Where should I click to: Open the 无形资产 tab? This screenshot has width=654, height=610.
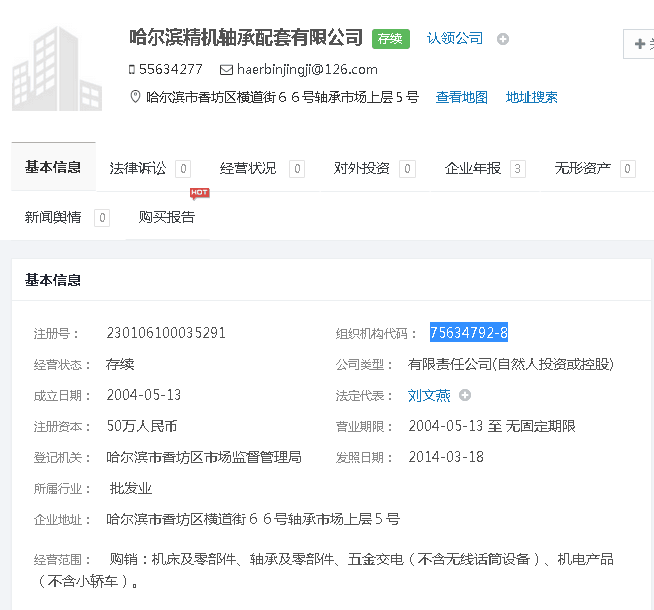coord(583,168)
